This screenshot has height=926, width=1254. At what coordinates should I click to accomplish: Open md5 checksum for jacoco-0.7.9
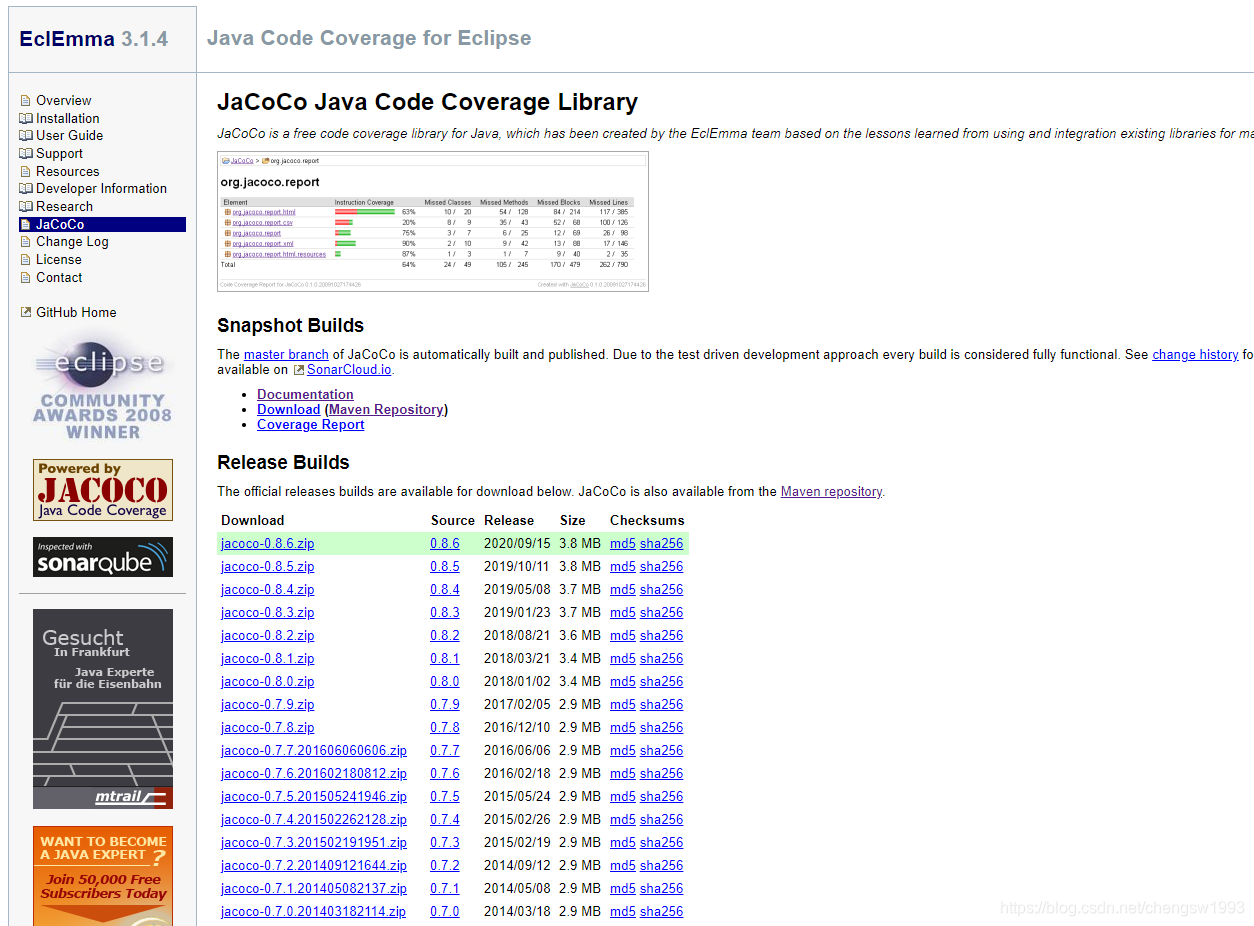point(623,704)
